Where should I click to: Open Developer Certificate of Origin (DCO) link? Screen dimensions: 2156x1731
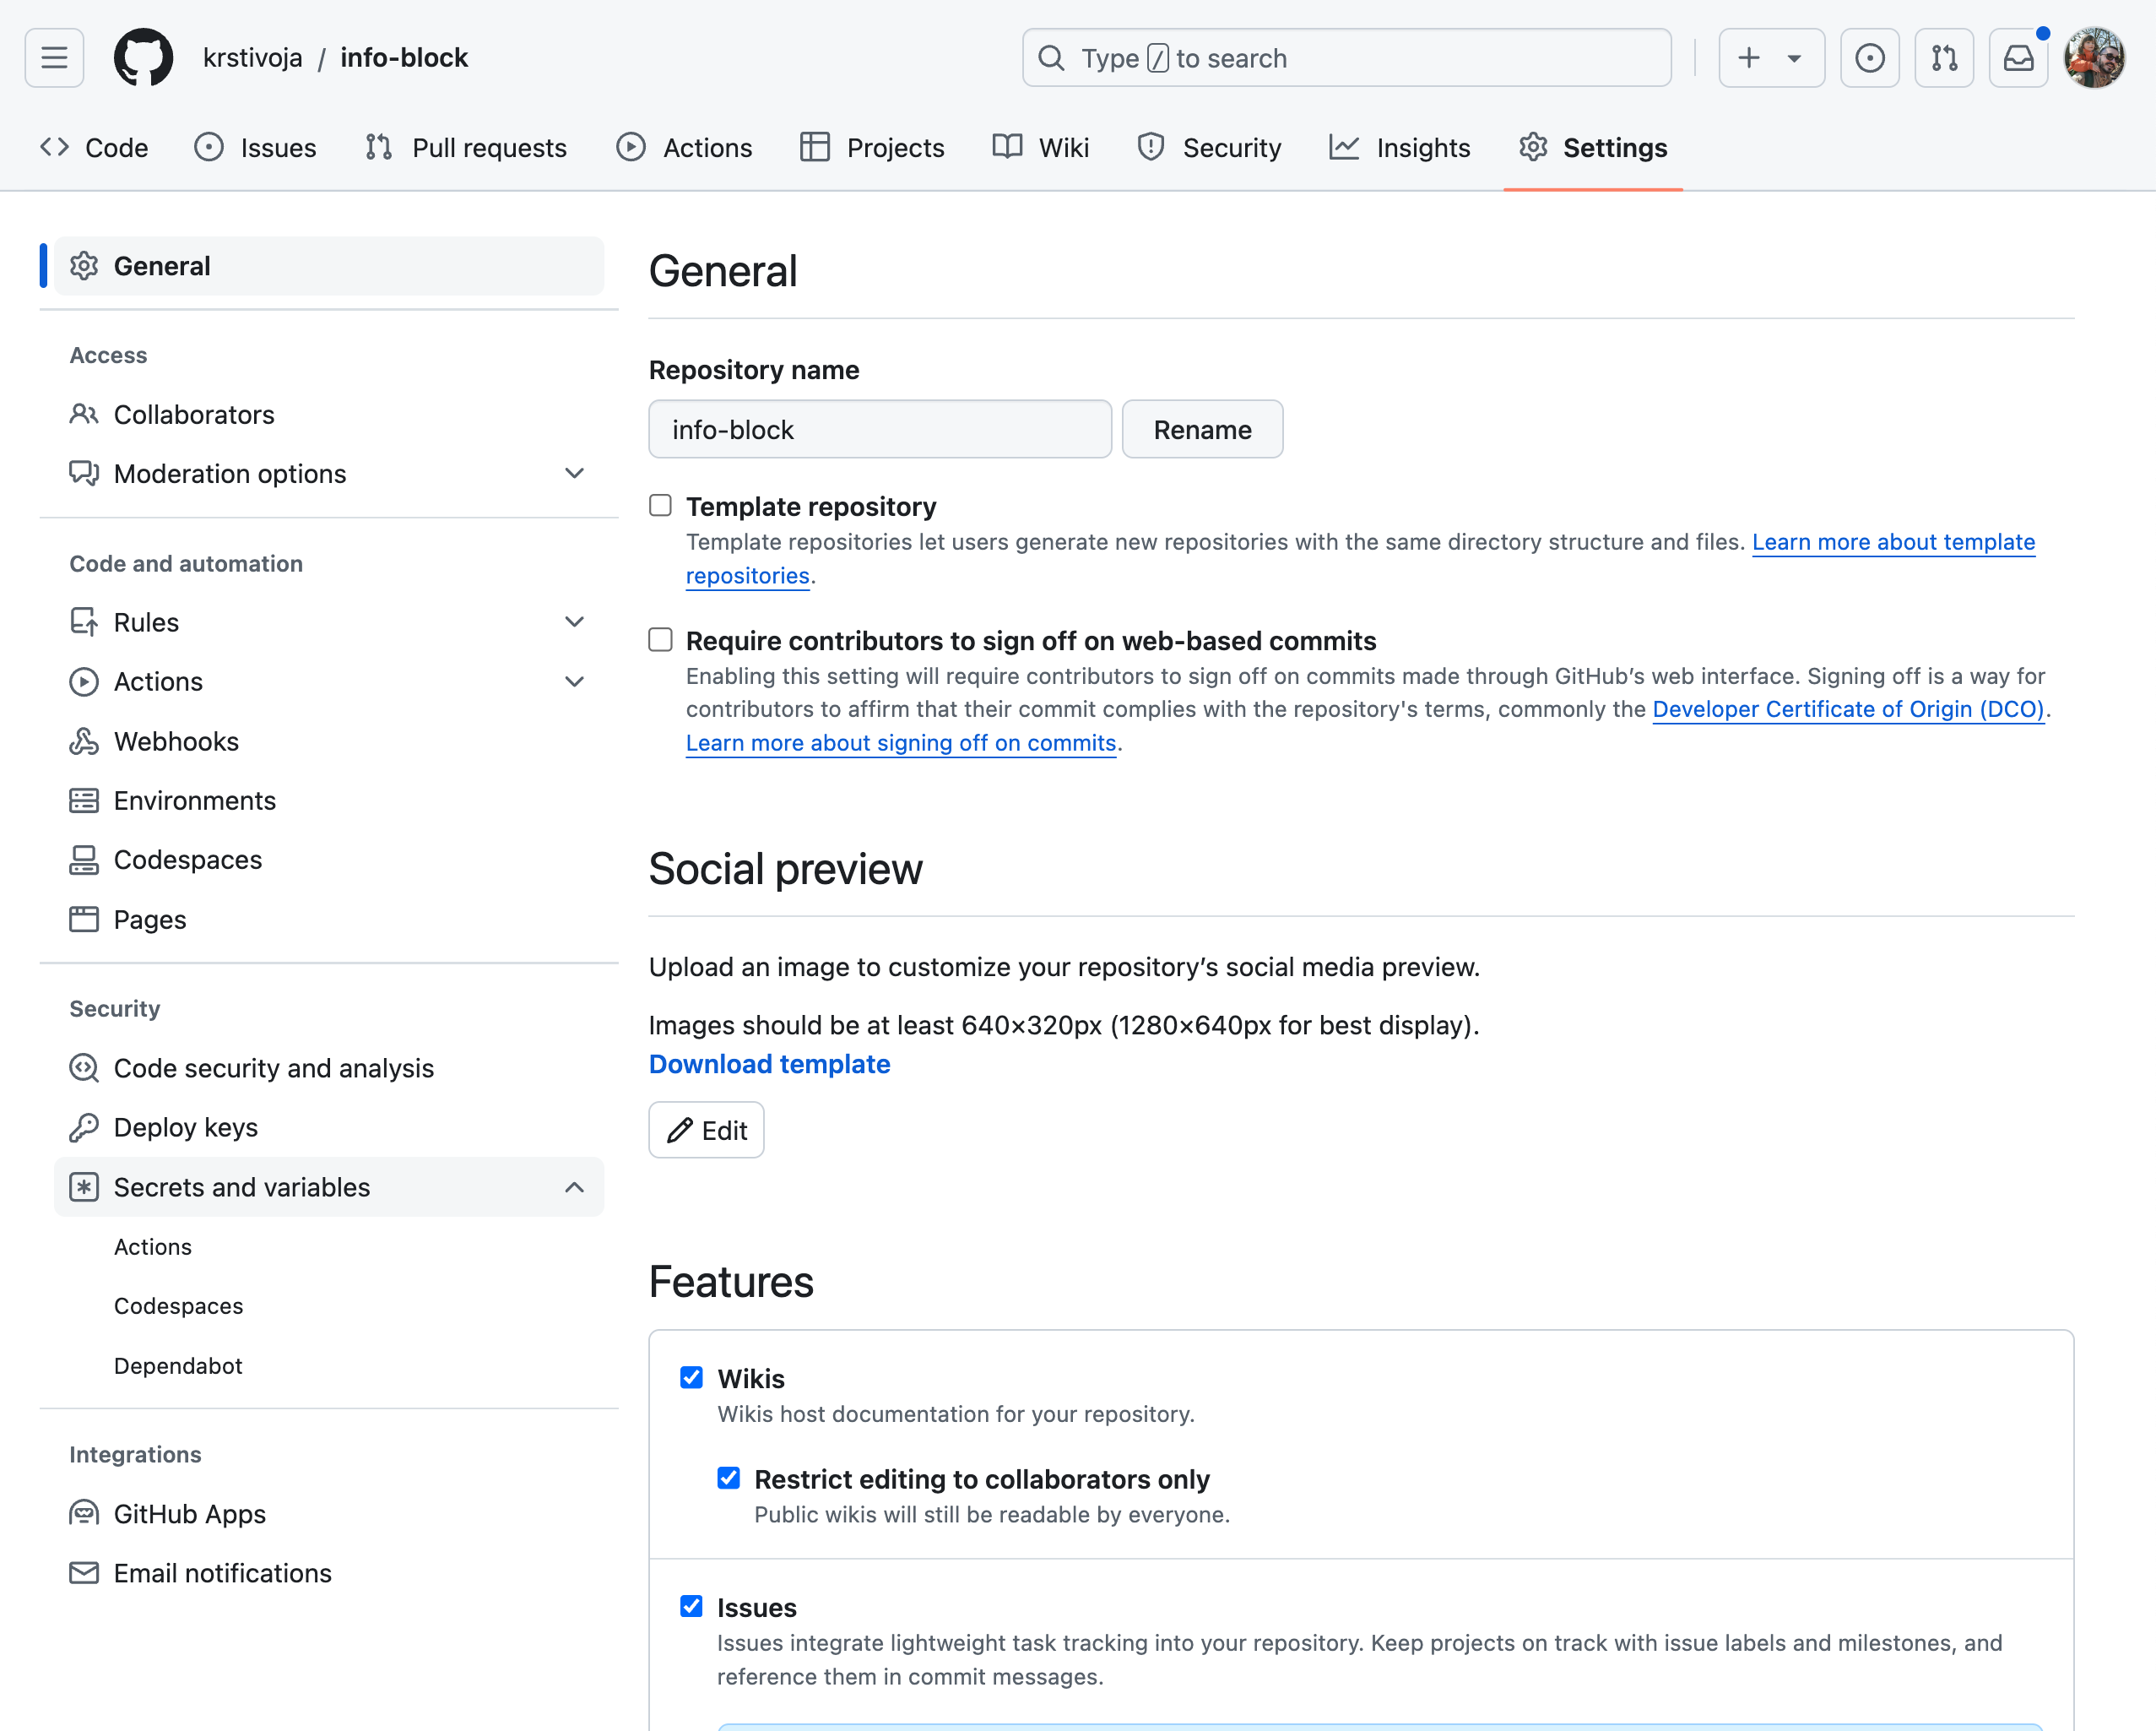1848,709
